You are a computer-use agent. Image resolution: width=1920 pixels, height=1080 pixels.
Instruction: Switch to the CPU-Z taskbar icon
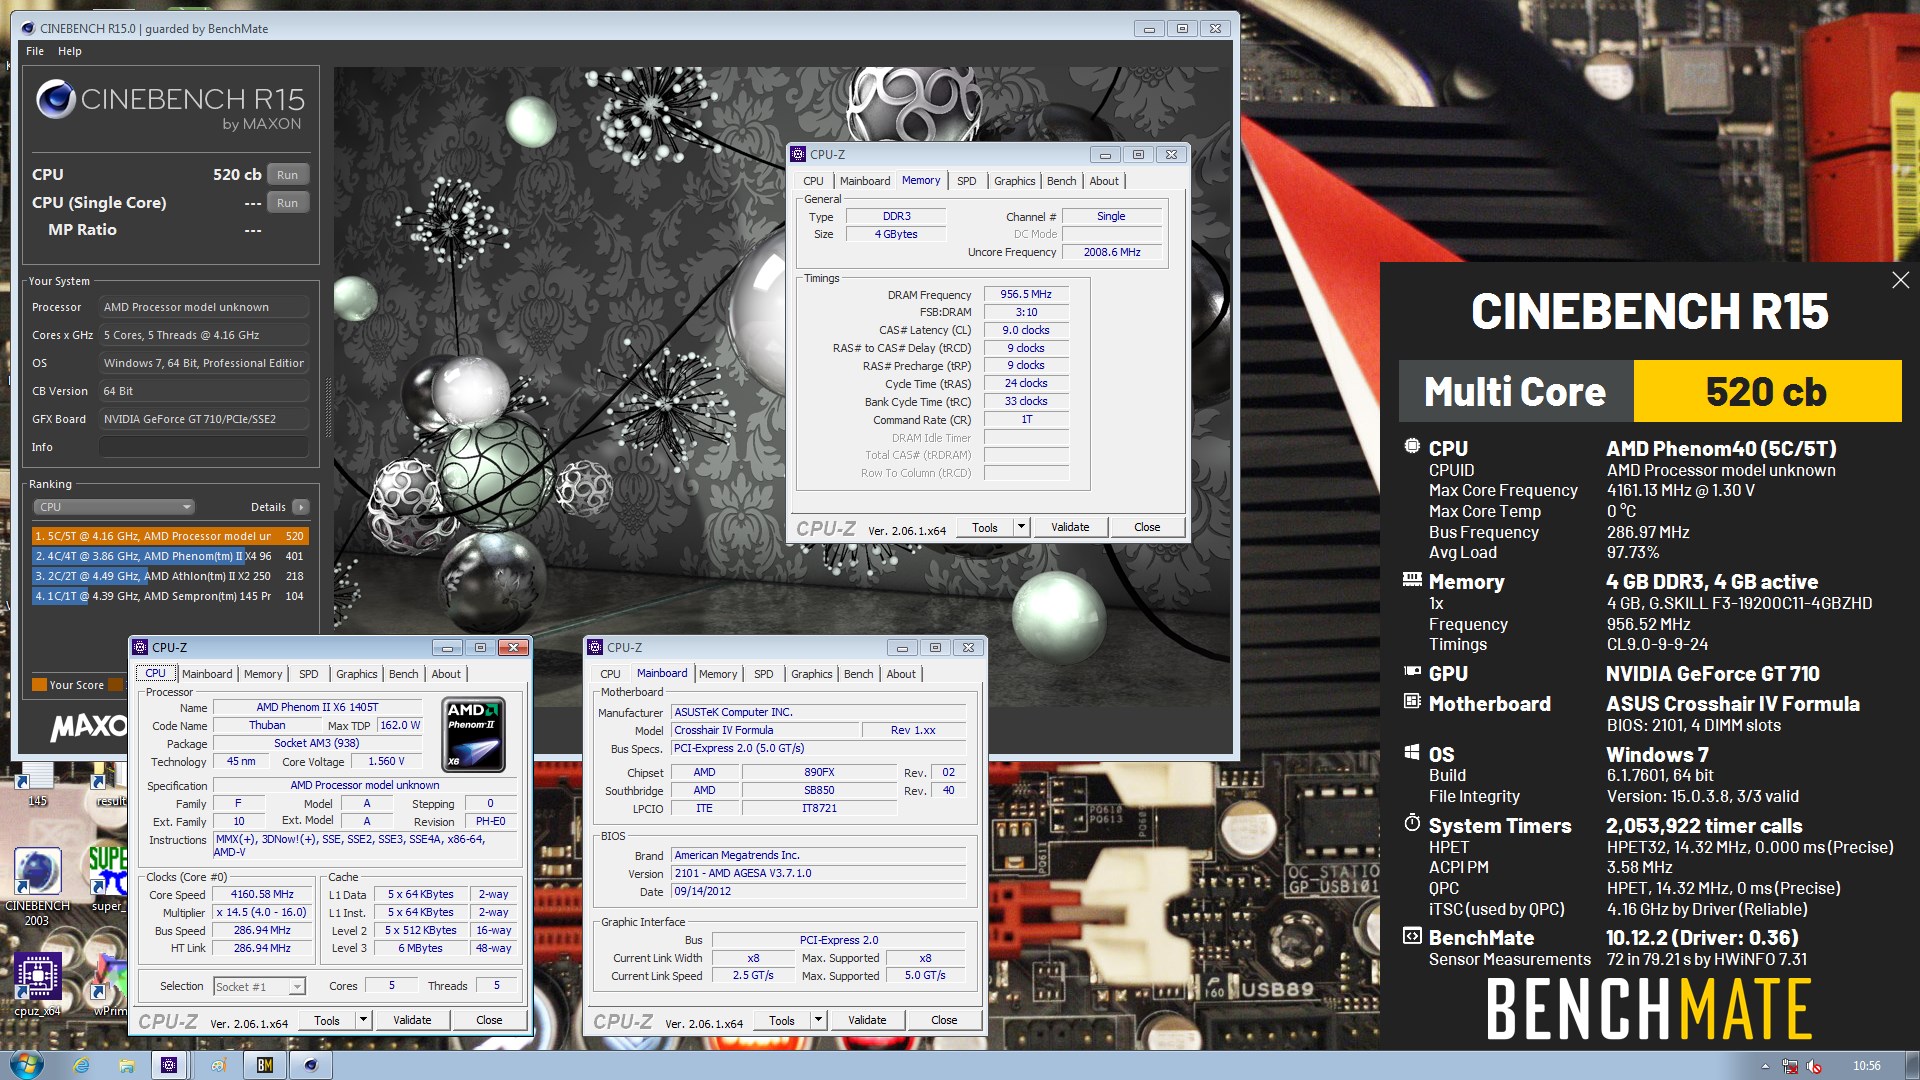[x=169, y=1065]
